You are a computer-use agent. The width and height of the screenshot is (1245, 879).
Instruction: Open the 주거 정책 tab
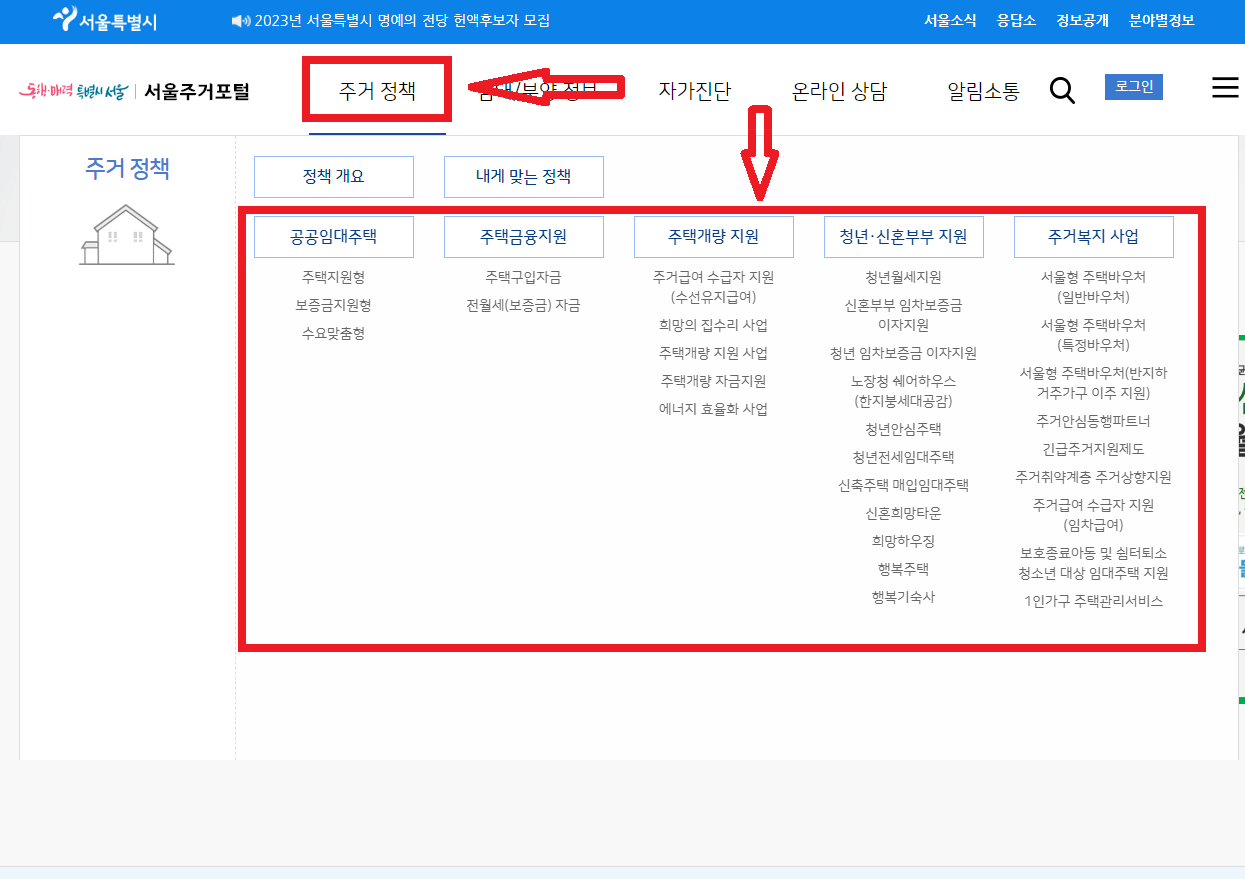[x=377, y=89]
